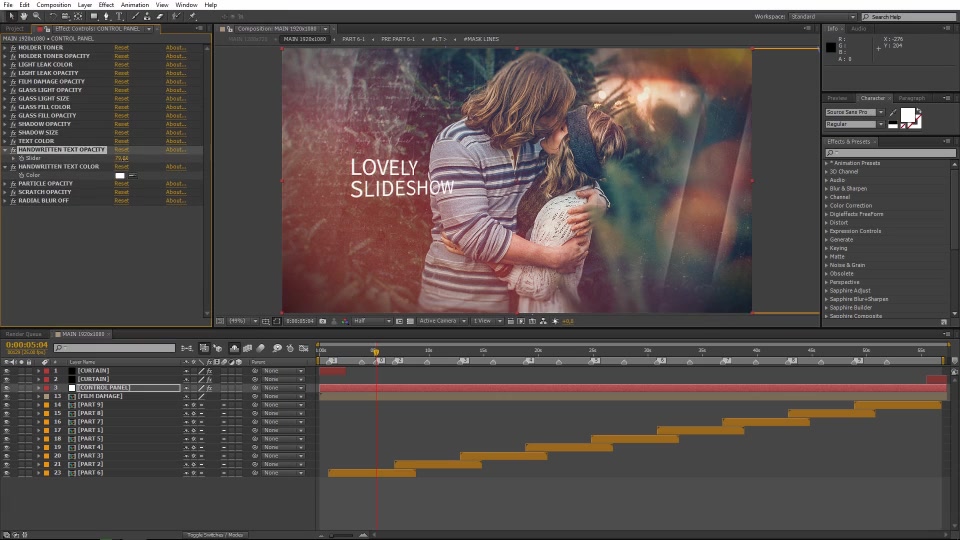Switch to the Paragraph panel tab
The image size is (960, 540).
912,98
